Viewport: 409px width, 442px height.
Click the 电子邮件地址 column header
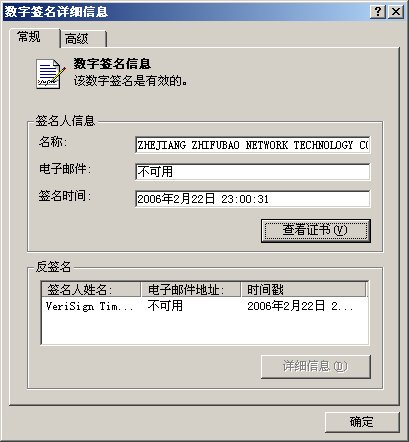click(x=191, y=289)
